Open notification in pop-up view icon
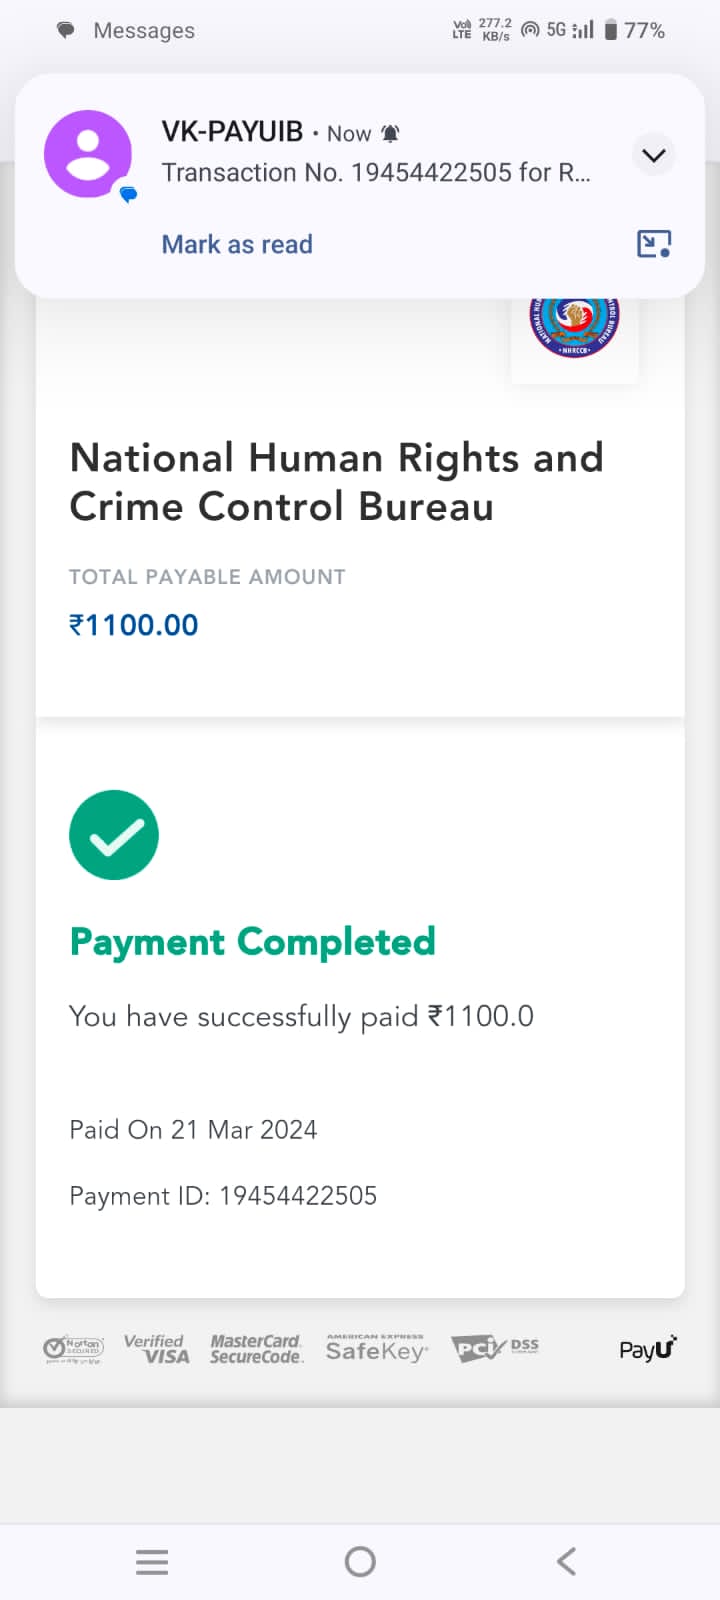Screen dimensions: 720x1600 coord(654,244)
